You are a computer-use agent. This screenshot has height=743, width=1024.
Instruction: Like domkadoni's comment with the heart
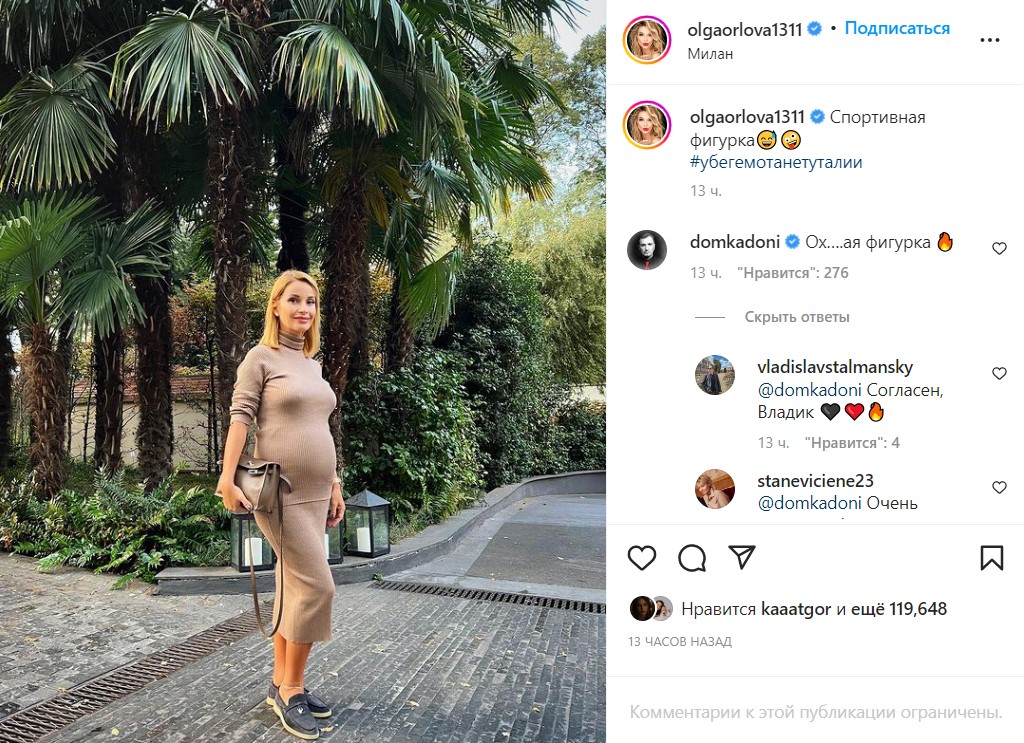pos(999,249)
